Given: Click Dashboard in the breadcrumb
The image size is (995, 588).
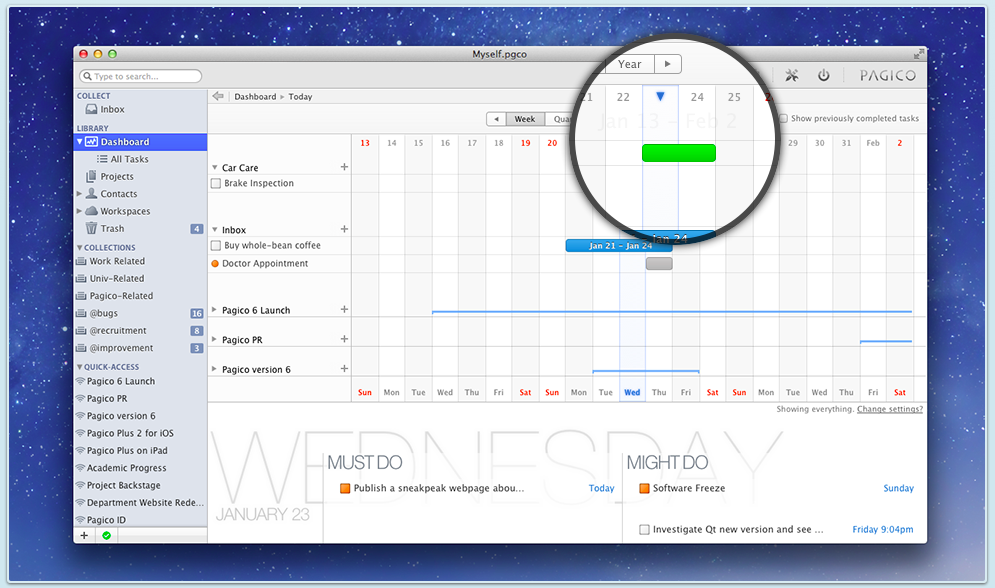Looking at the screenshot, I should (255, 96).
